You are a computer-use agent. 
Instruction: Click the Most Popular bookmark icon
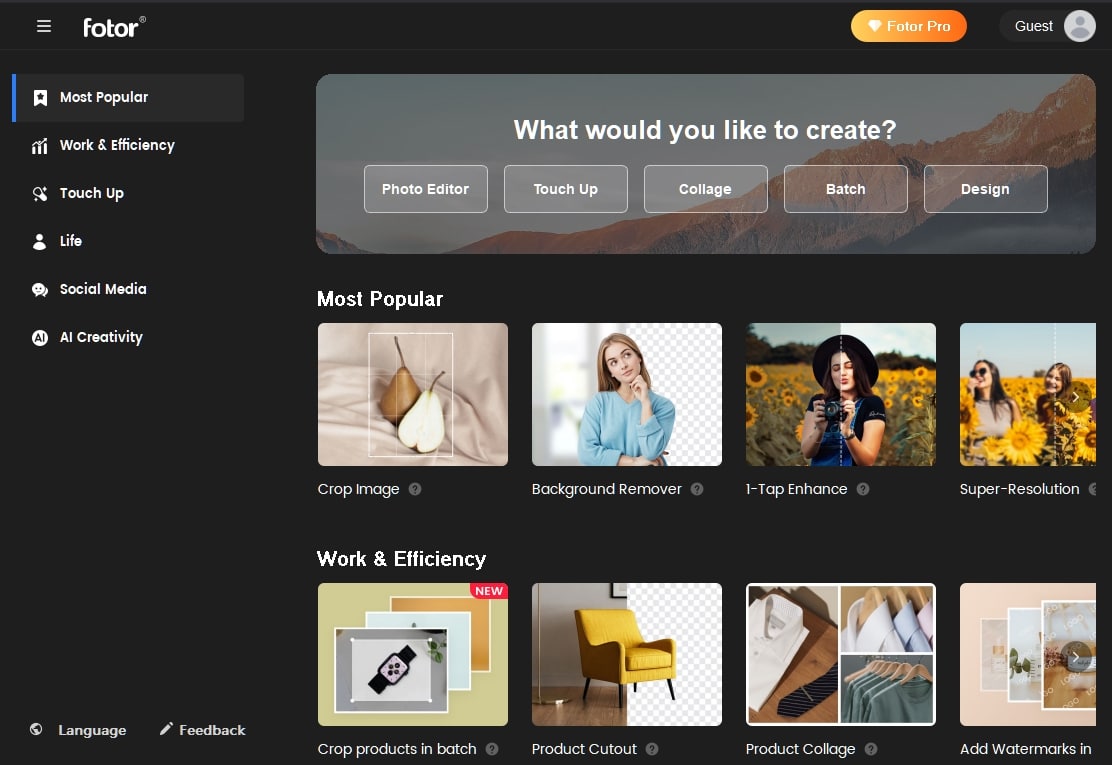point(40,98)
